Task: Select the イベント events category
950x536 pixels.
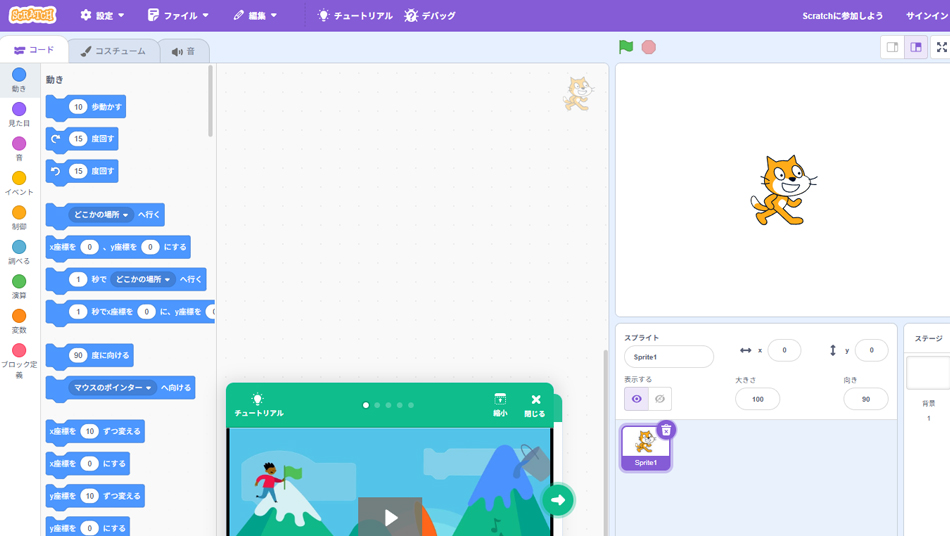Action: 19,183
